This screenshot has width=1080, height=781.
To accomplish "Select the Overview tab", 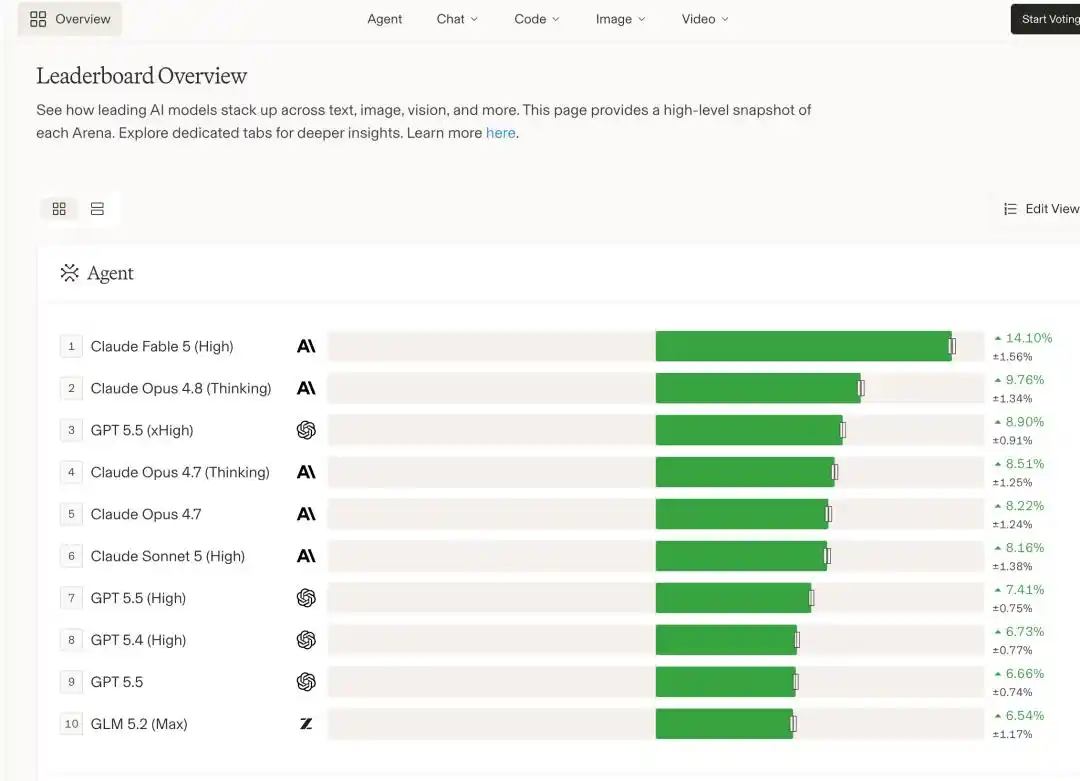I will point(70,19).
